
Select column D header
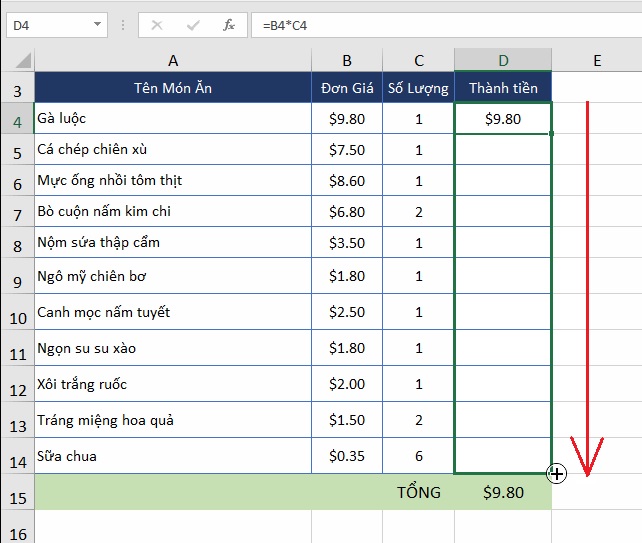point(503,61)
